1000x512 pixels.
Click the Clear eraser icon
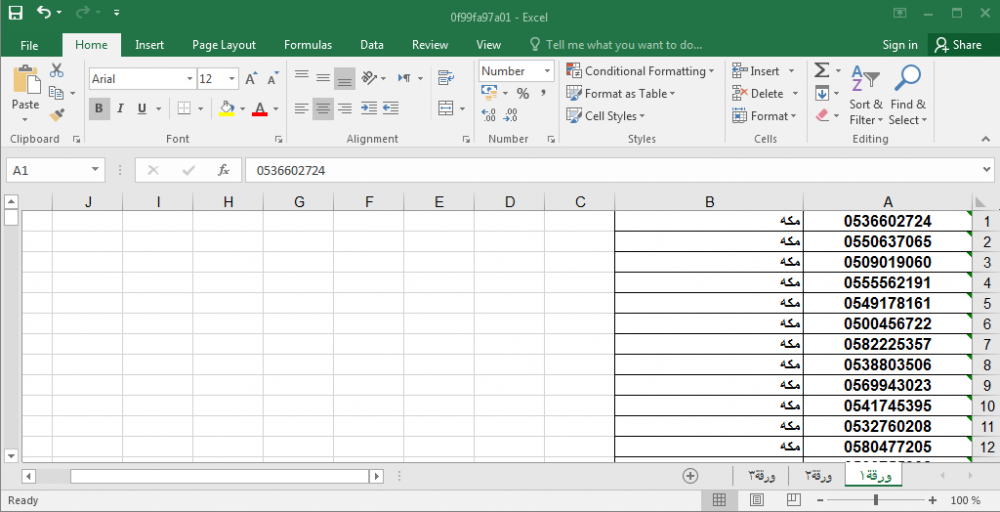[821, 115]
